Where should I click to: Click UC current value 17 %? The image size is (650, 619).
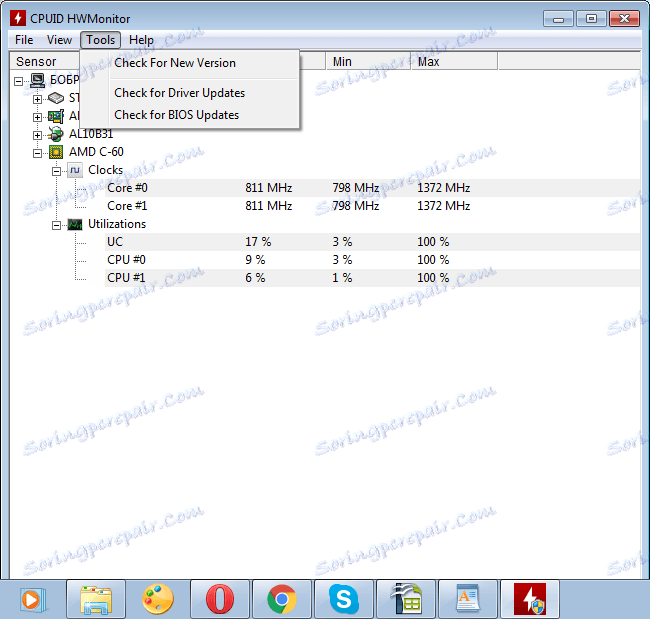coord(258,242)
